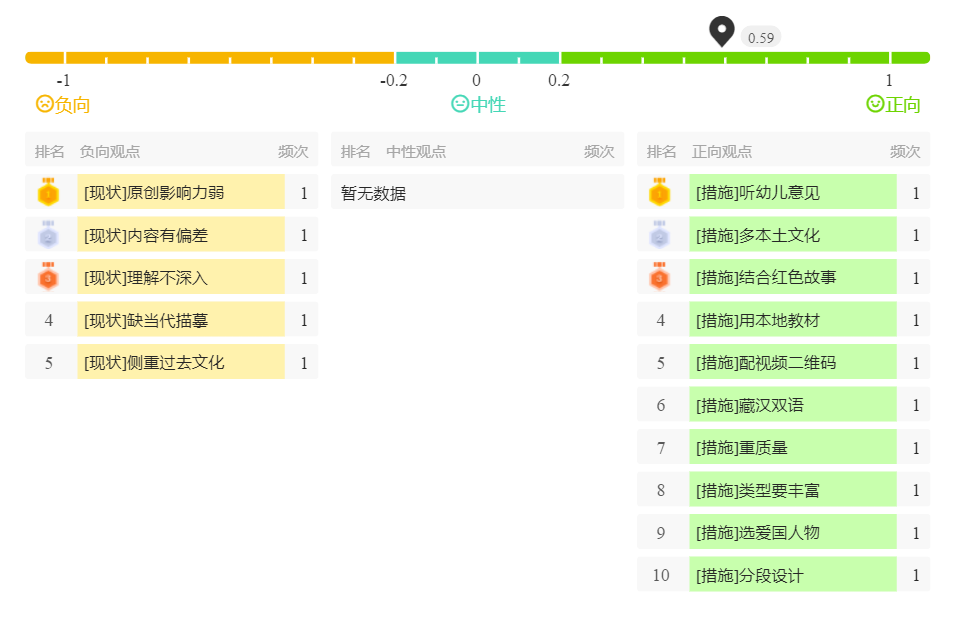Viewport: 956px width, 625px height.
Task: Select the [现状]缺当代描摹 row
Action: point(171,320)
